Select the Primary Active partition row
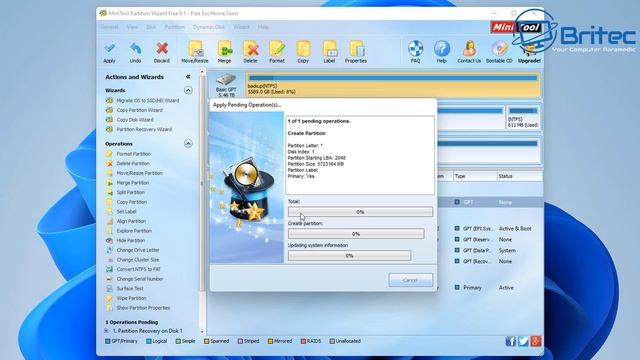 pyautogui.click(x=490, y=288)
